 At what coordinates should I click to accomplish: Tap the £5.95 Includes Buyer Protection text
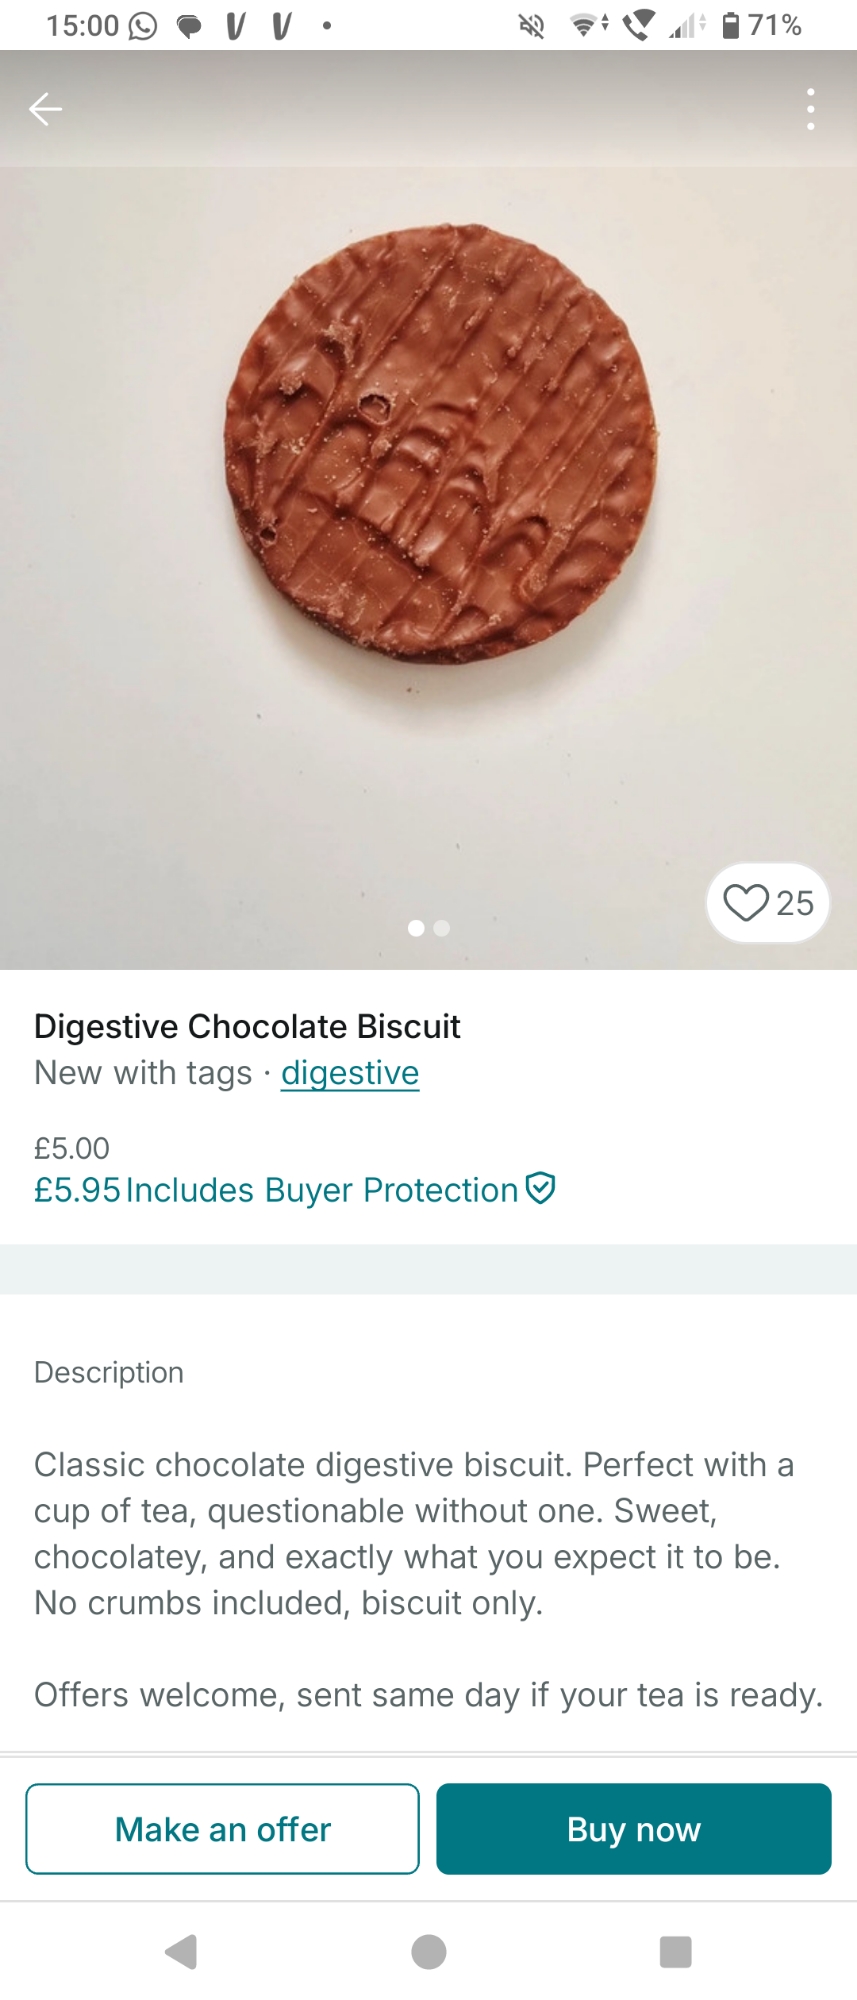click(x=276, y=1190)
